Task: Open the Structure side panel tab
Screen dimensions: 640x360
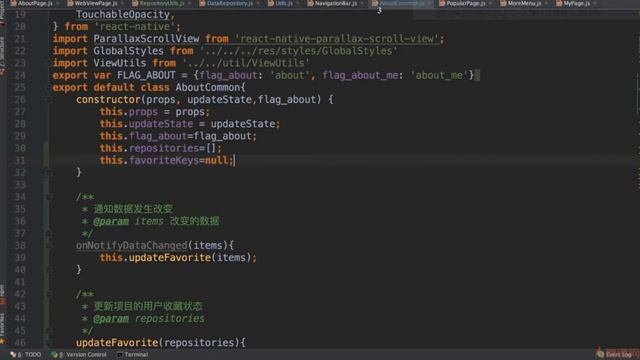Action: (x=3, y=56)
